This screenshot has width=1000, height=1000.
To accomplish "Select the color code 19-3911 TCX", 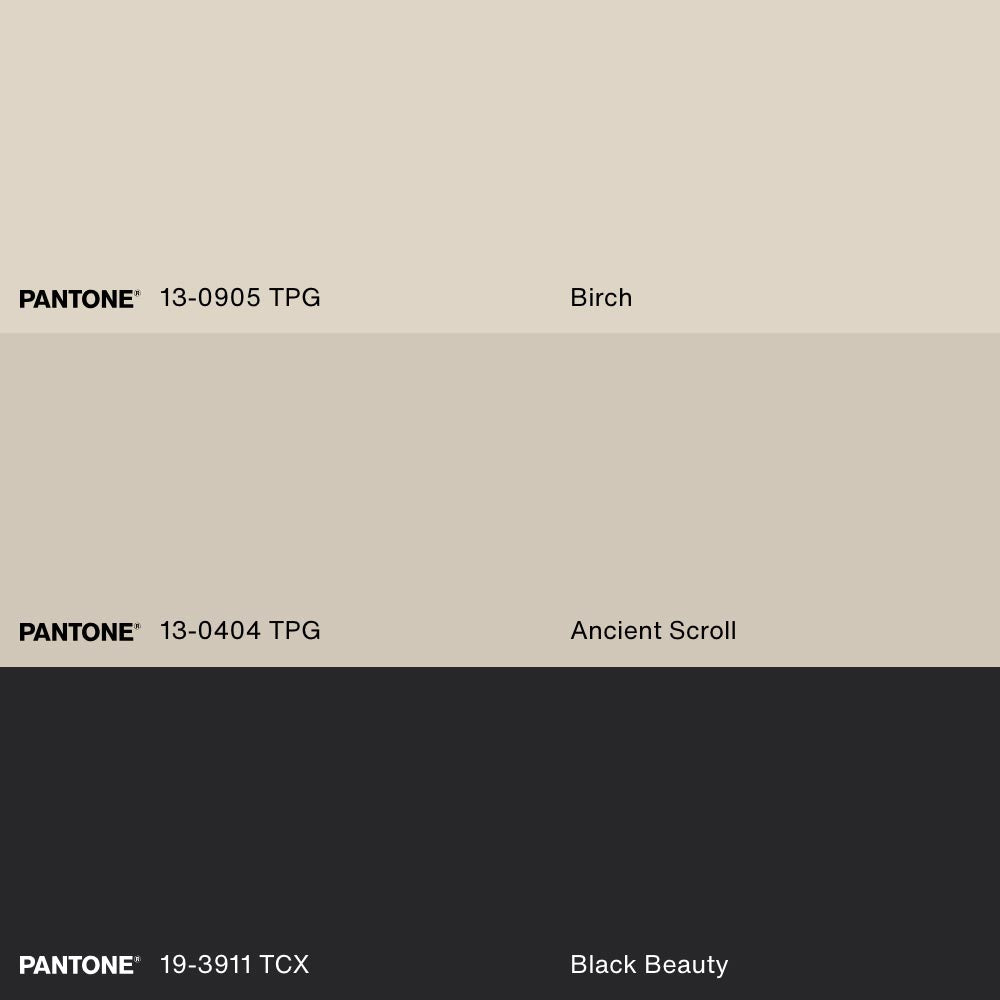I will [x=234, y=965].
